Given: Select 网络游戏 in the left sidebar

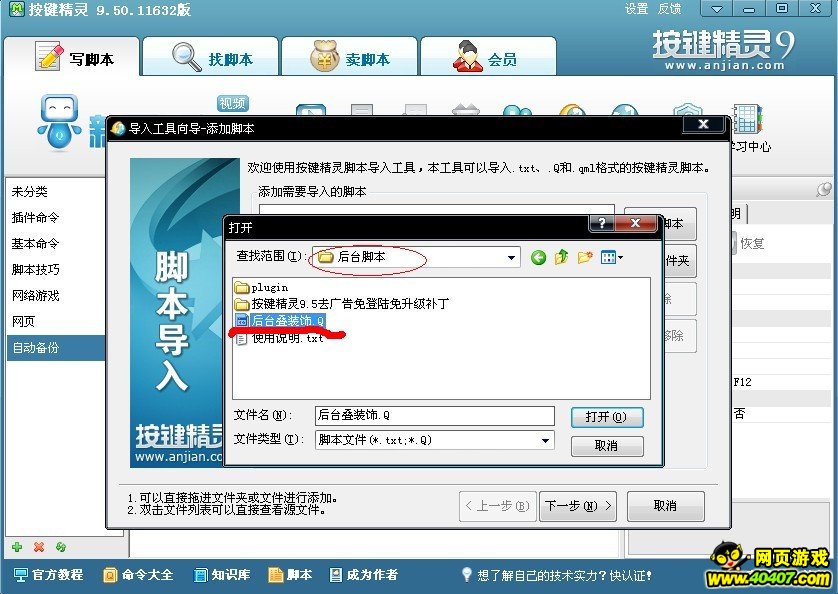Looking at the screenshot, I should tap(56, 296).
